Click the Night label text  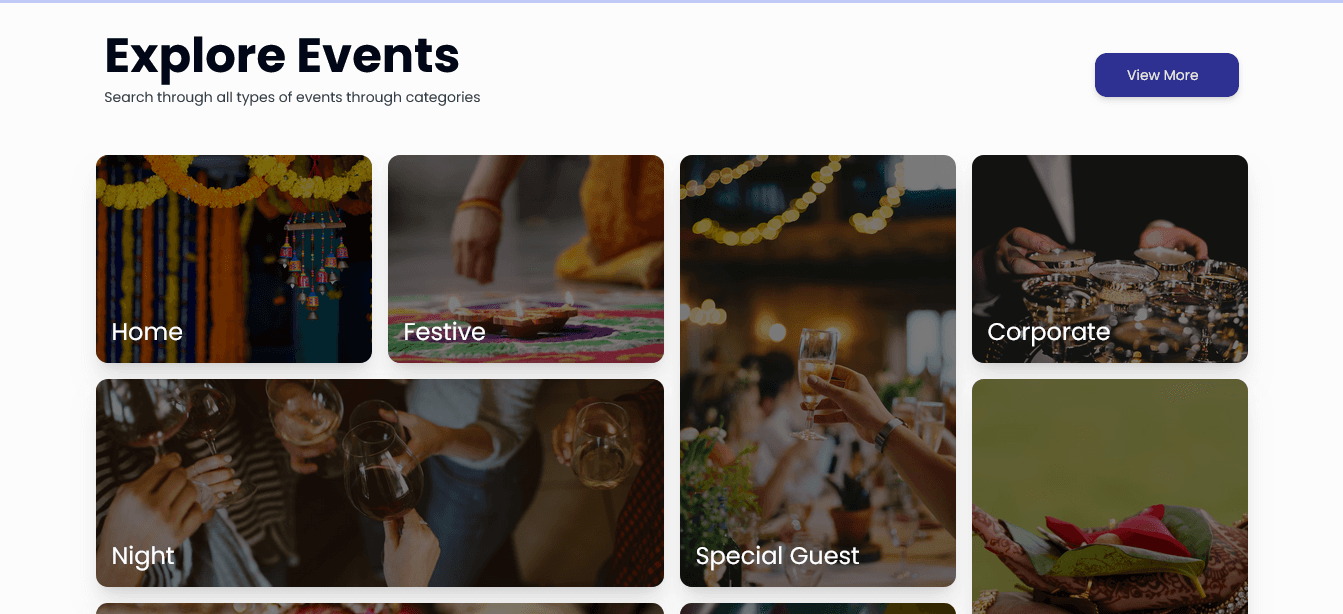(x=142, y=555)
